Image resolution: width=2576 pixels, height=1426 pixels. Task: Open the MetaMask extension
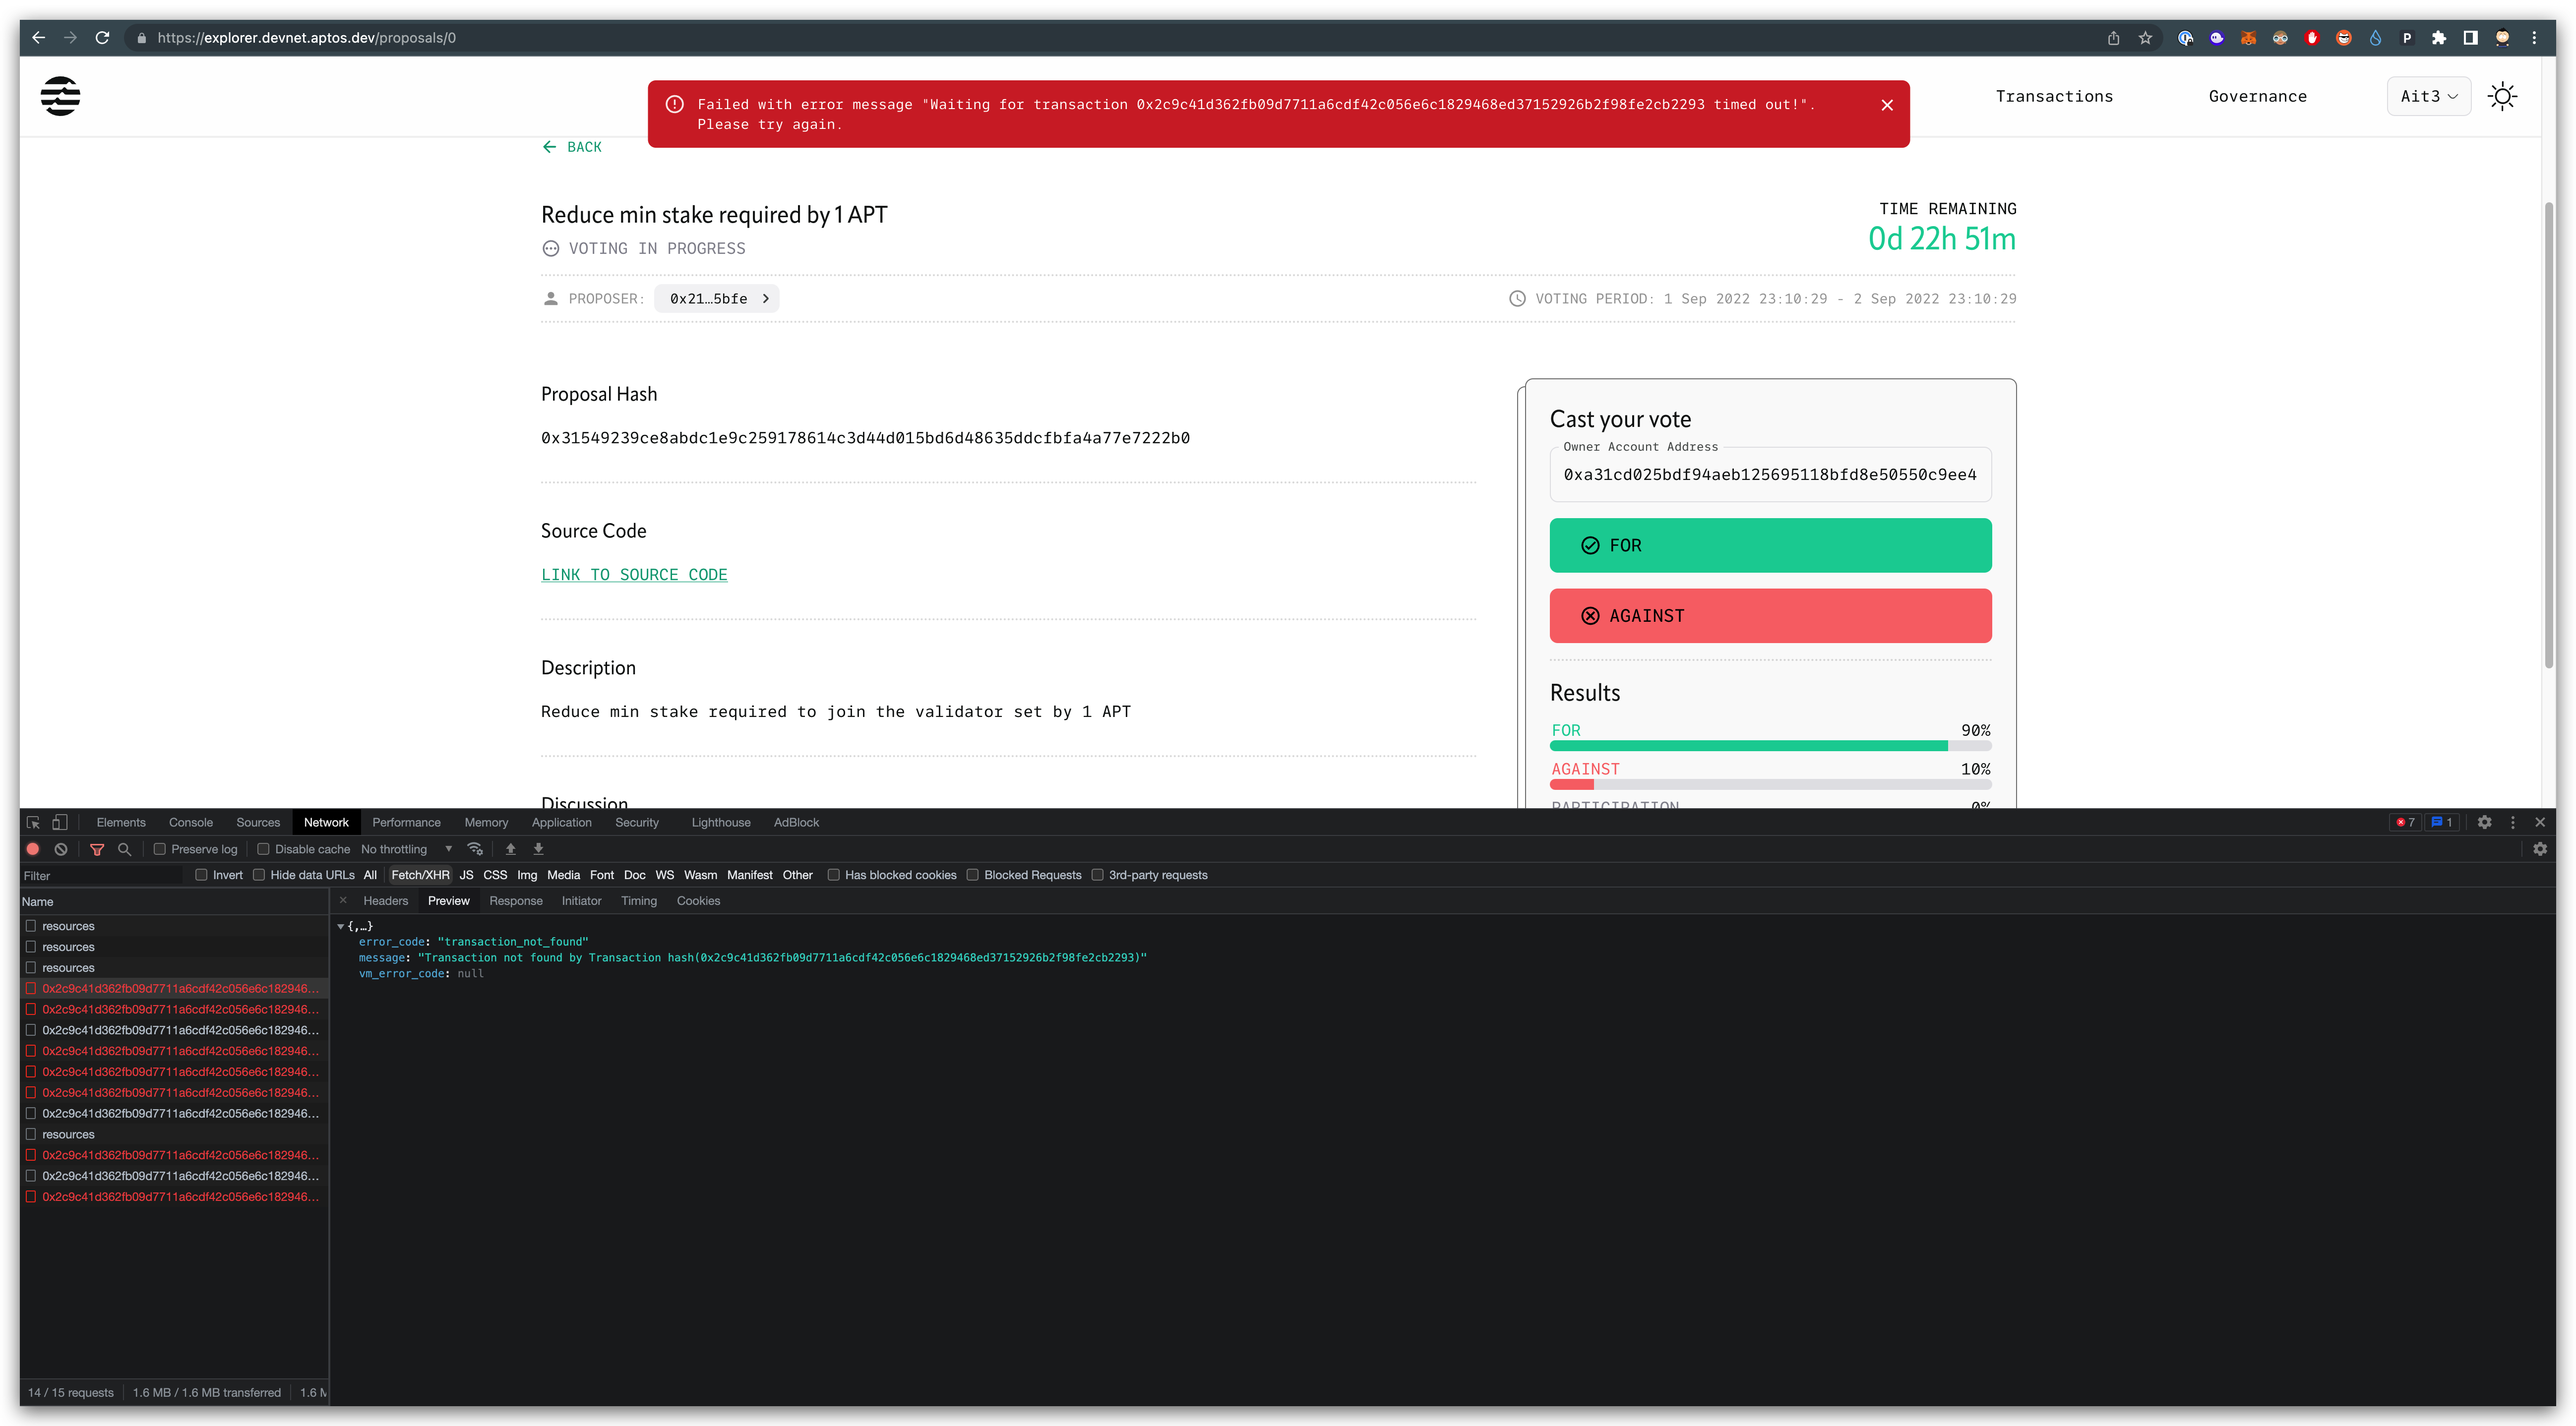tap(2249, 37)
